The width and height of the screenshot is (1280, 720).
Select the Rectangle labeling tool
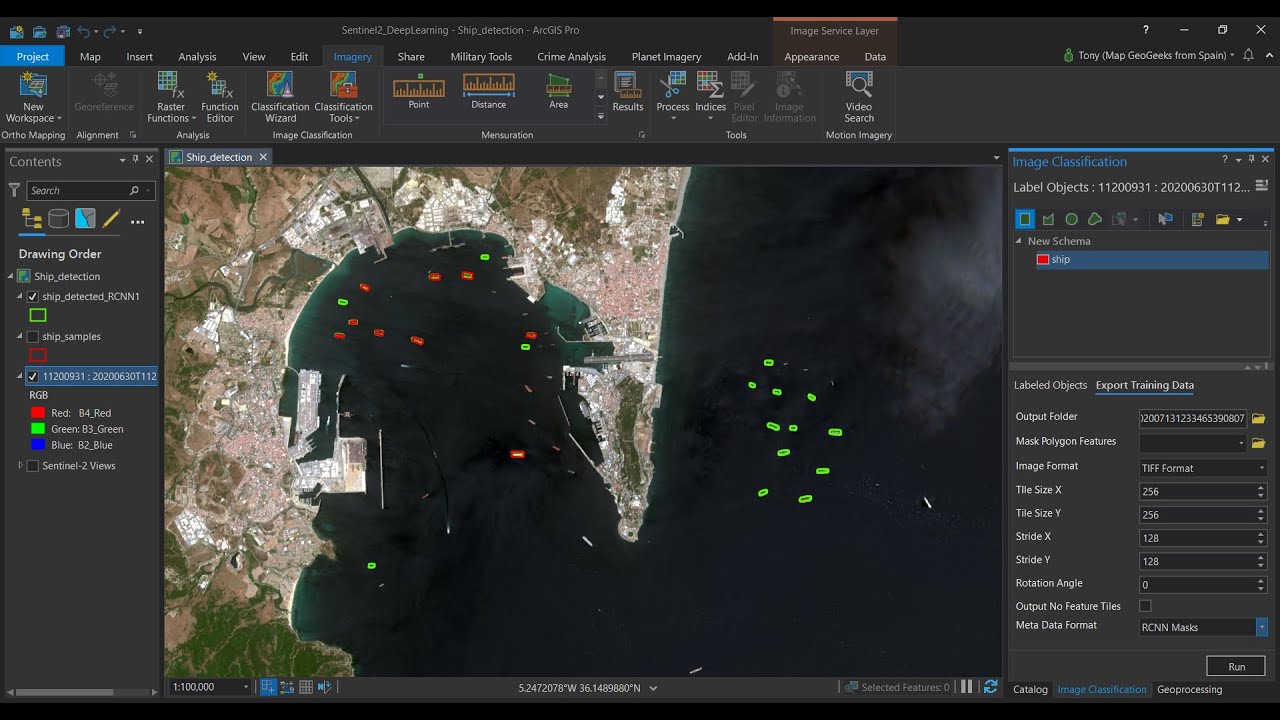(x=1025, y=219)
